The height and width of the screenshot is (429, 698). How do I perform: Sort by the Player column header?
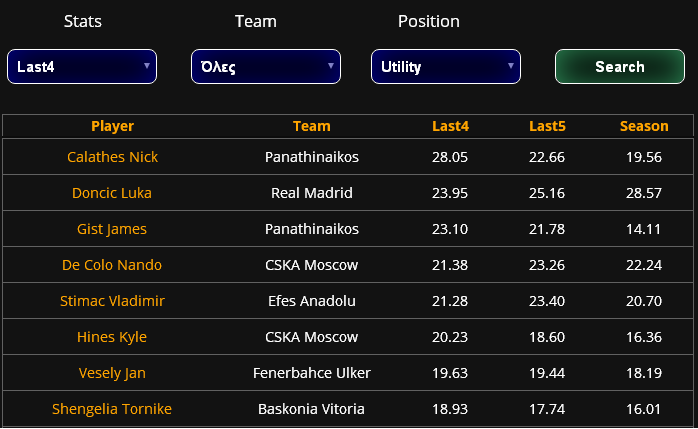[x=112, y=126]
